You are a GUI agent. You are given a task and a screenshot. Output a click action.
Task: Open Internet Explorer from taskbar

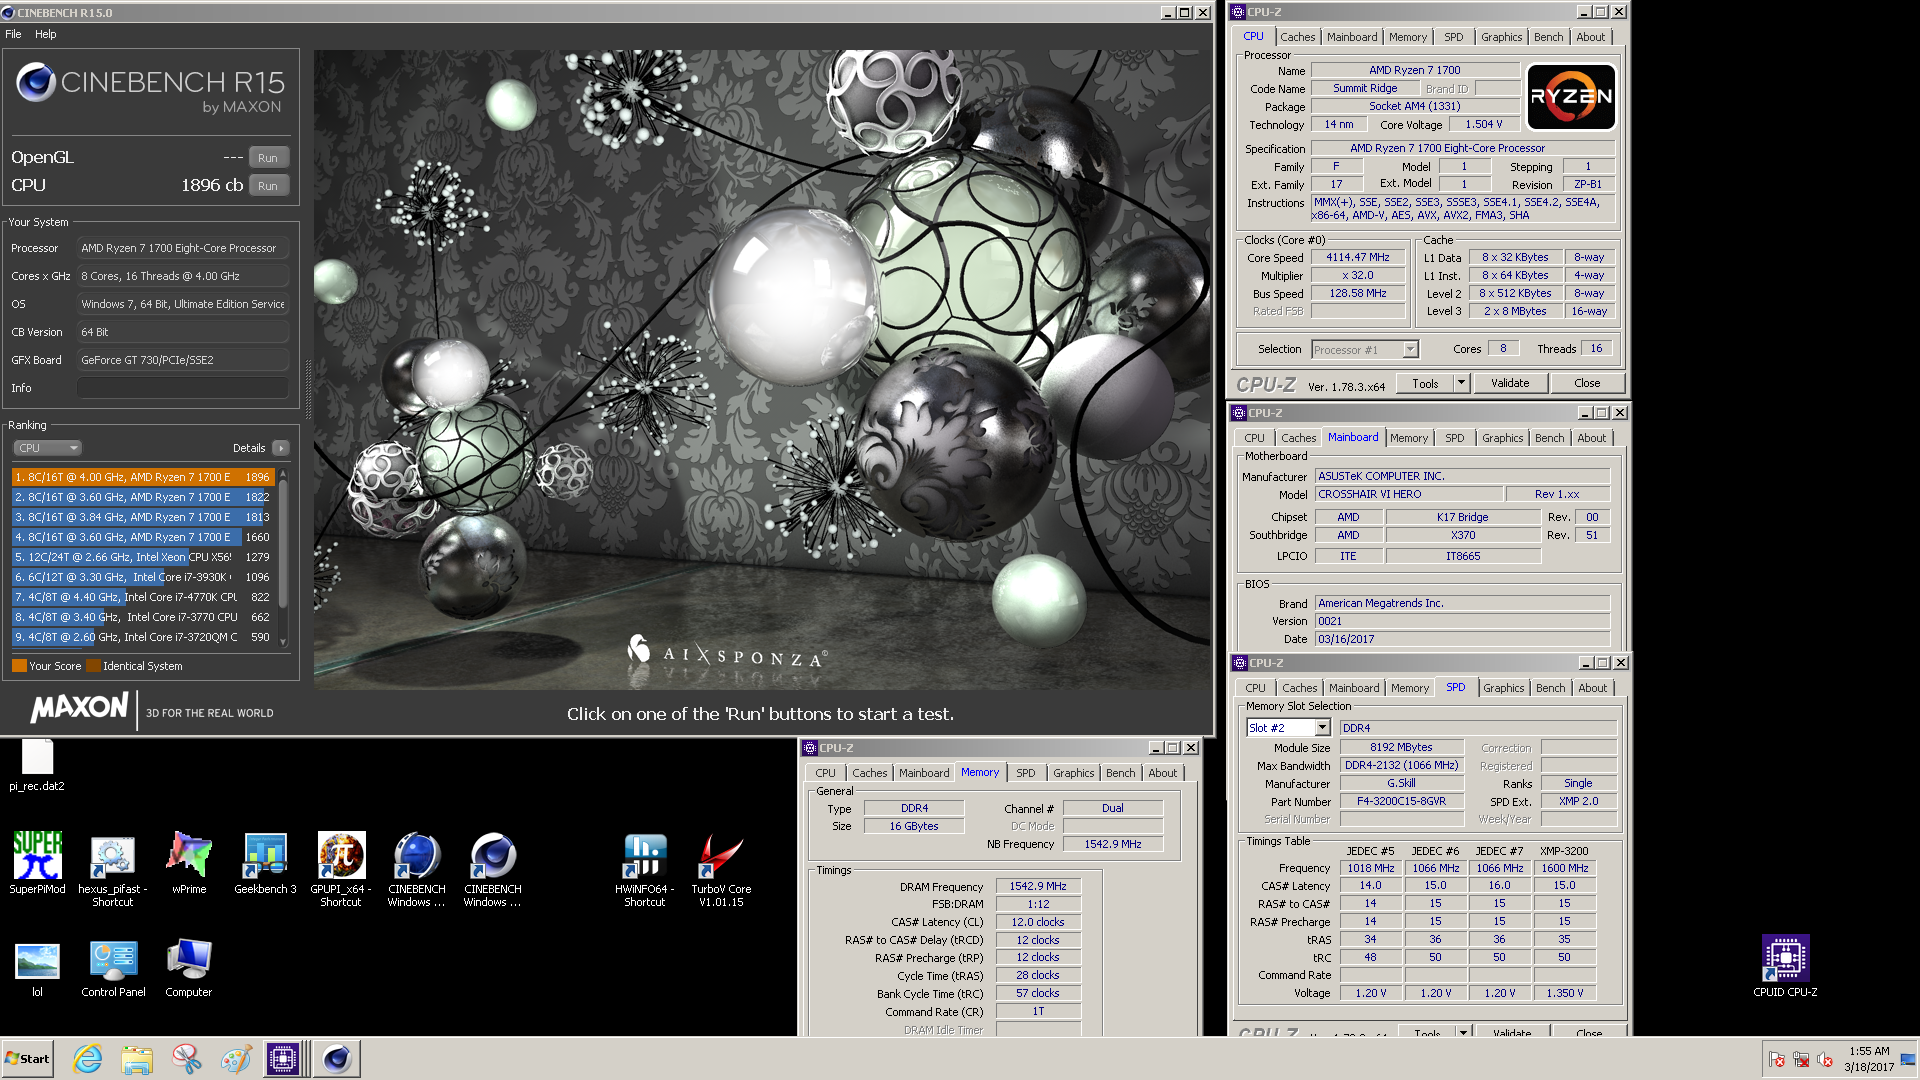tap(88, 1058)
